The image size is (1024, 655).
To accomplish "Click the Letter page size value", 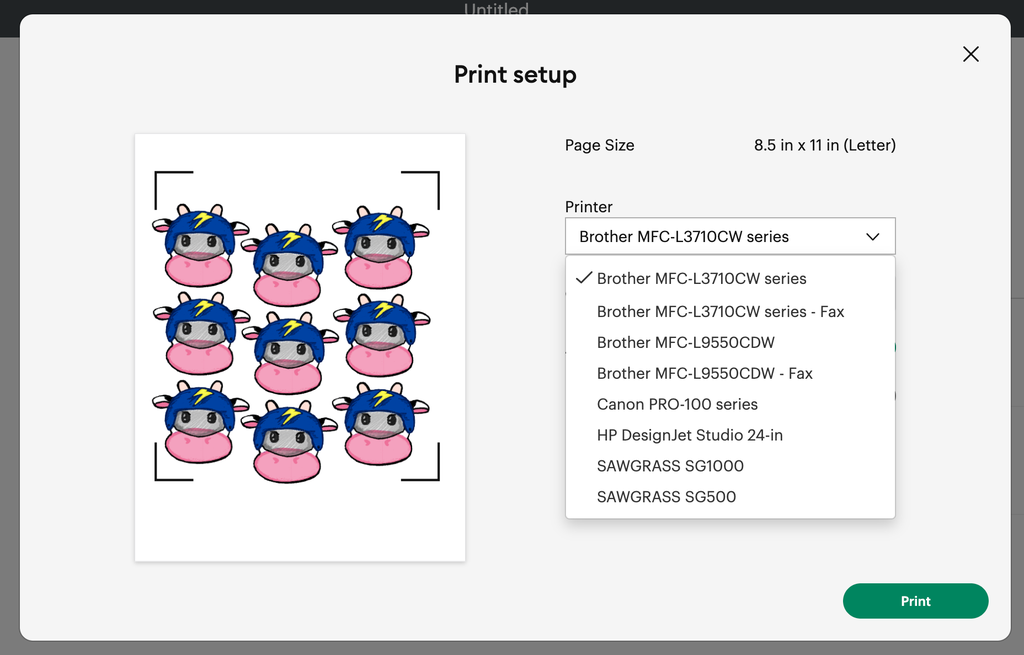I will pos(824,145).
